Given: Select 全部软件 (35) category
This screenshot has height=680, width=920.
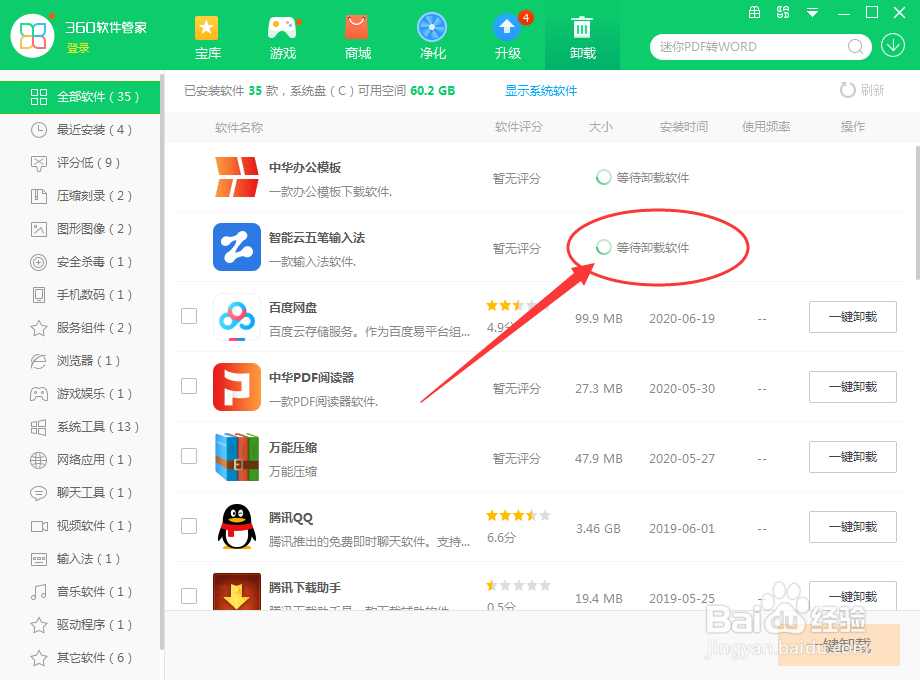Looking at the screenshot, I should point(80,97).
